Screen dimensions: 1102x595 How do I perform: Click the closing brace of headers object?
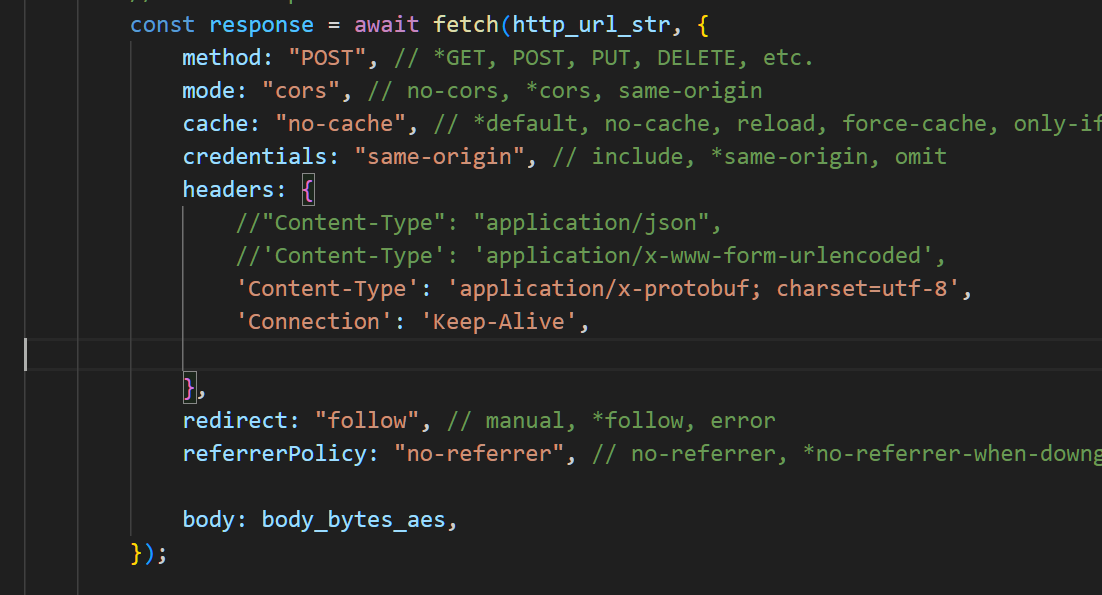189,387
